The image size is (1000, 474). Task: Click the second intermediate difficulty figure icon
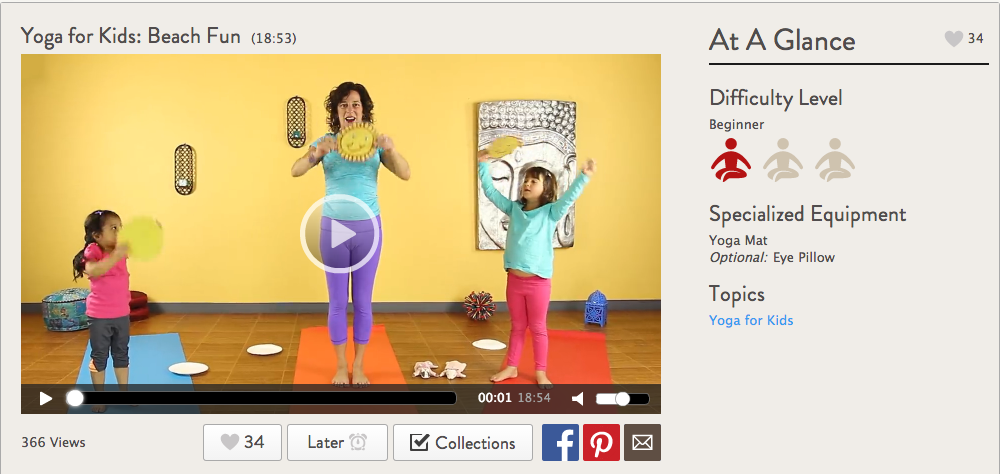pyautogui.click(x=783, y=159)
